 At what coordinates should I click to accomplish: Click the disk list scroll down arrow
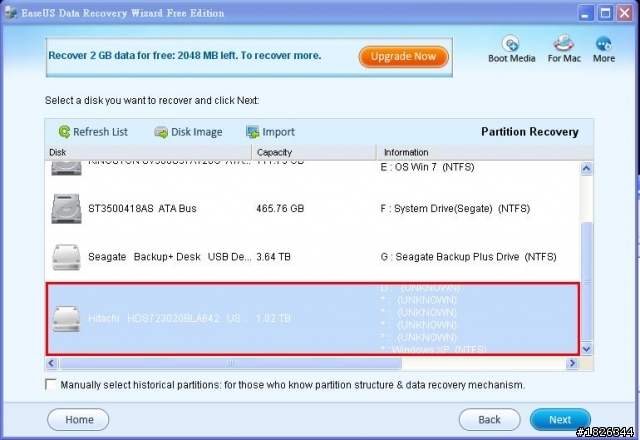(x=587, y=349)
